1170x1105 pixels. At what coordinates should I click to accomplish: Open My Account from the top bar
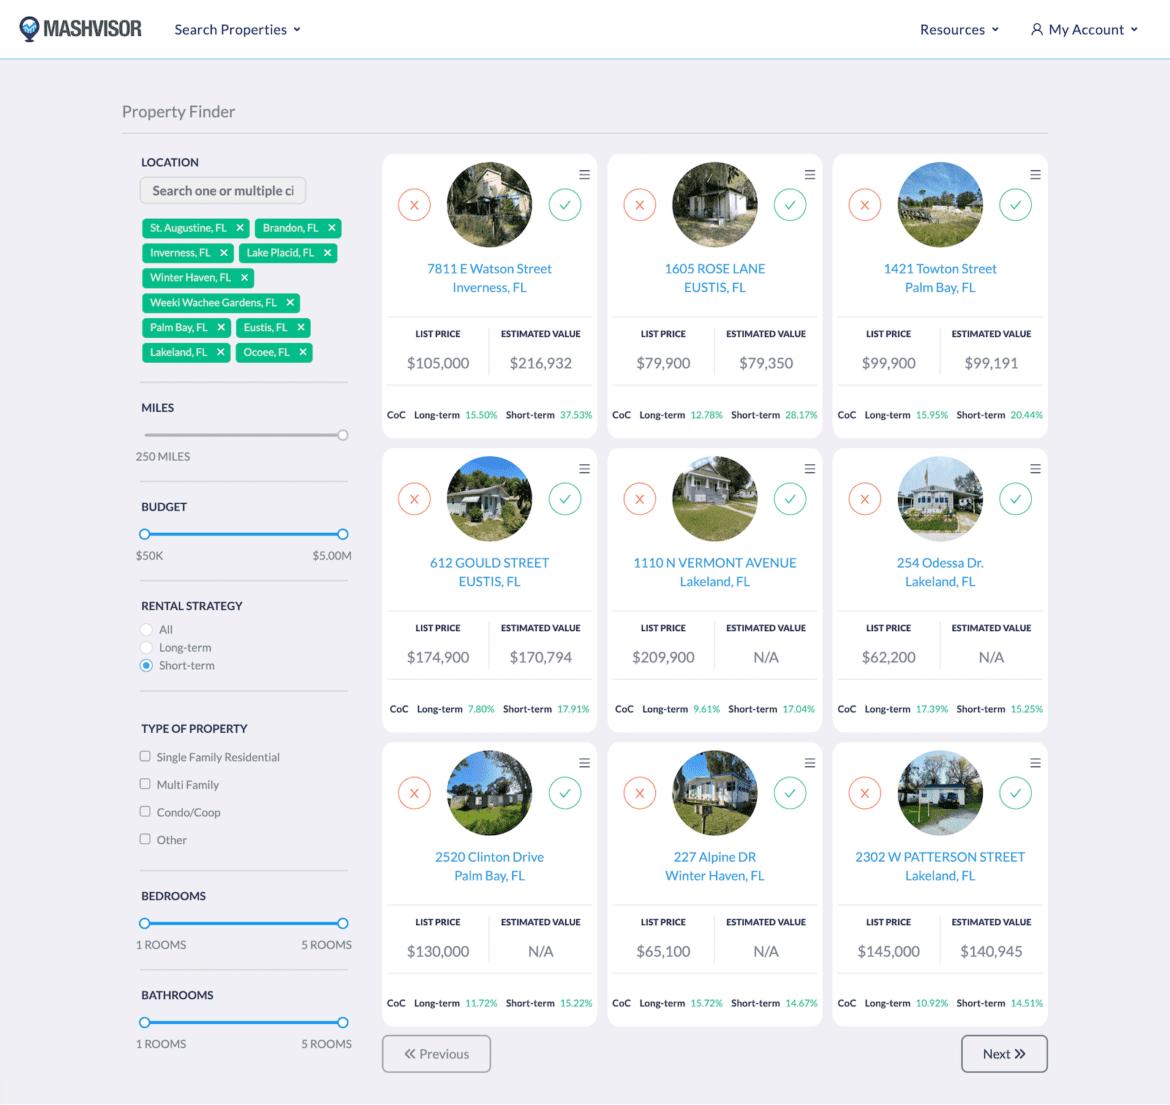(1084, 29)
